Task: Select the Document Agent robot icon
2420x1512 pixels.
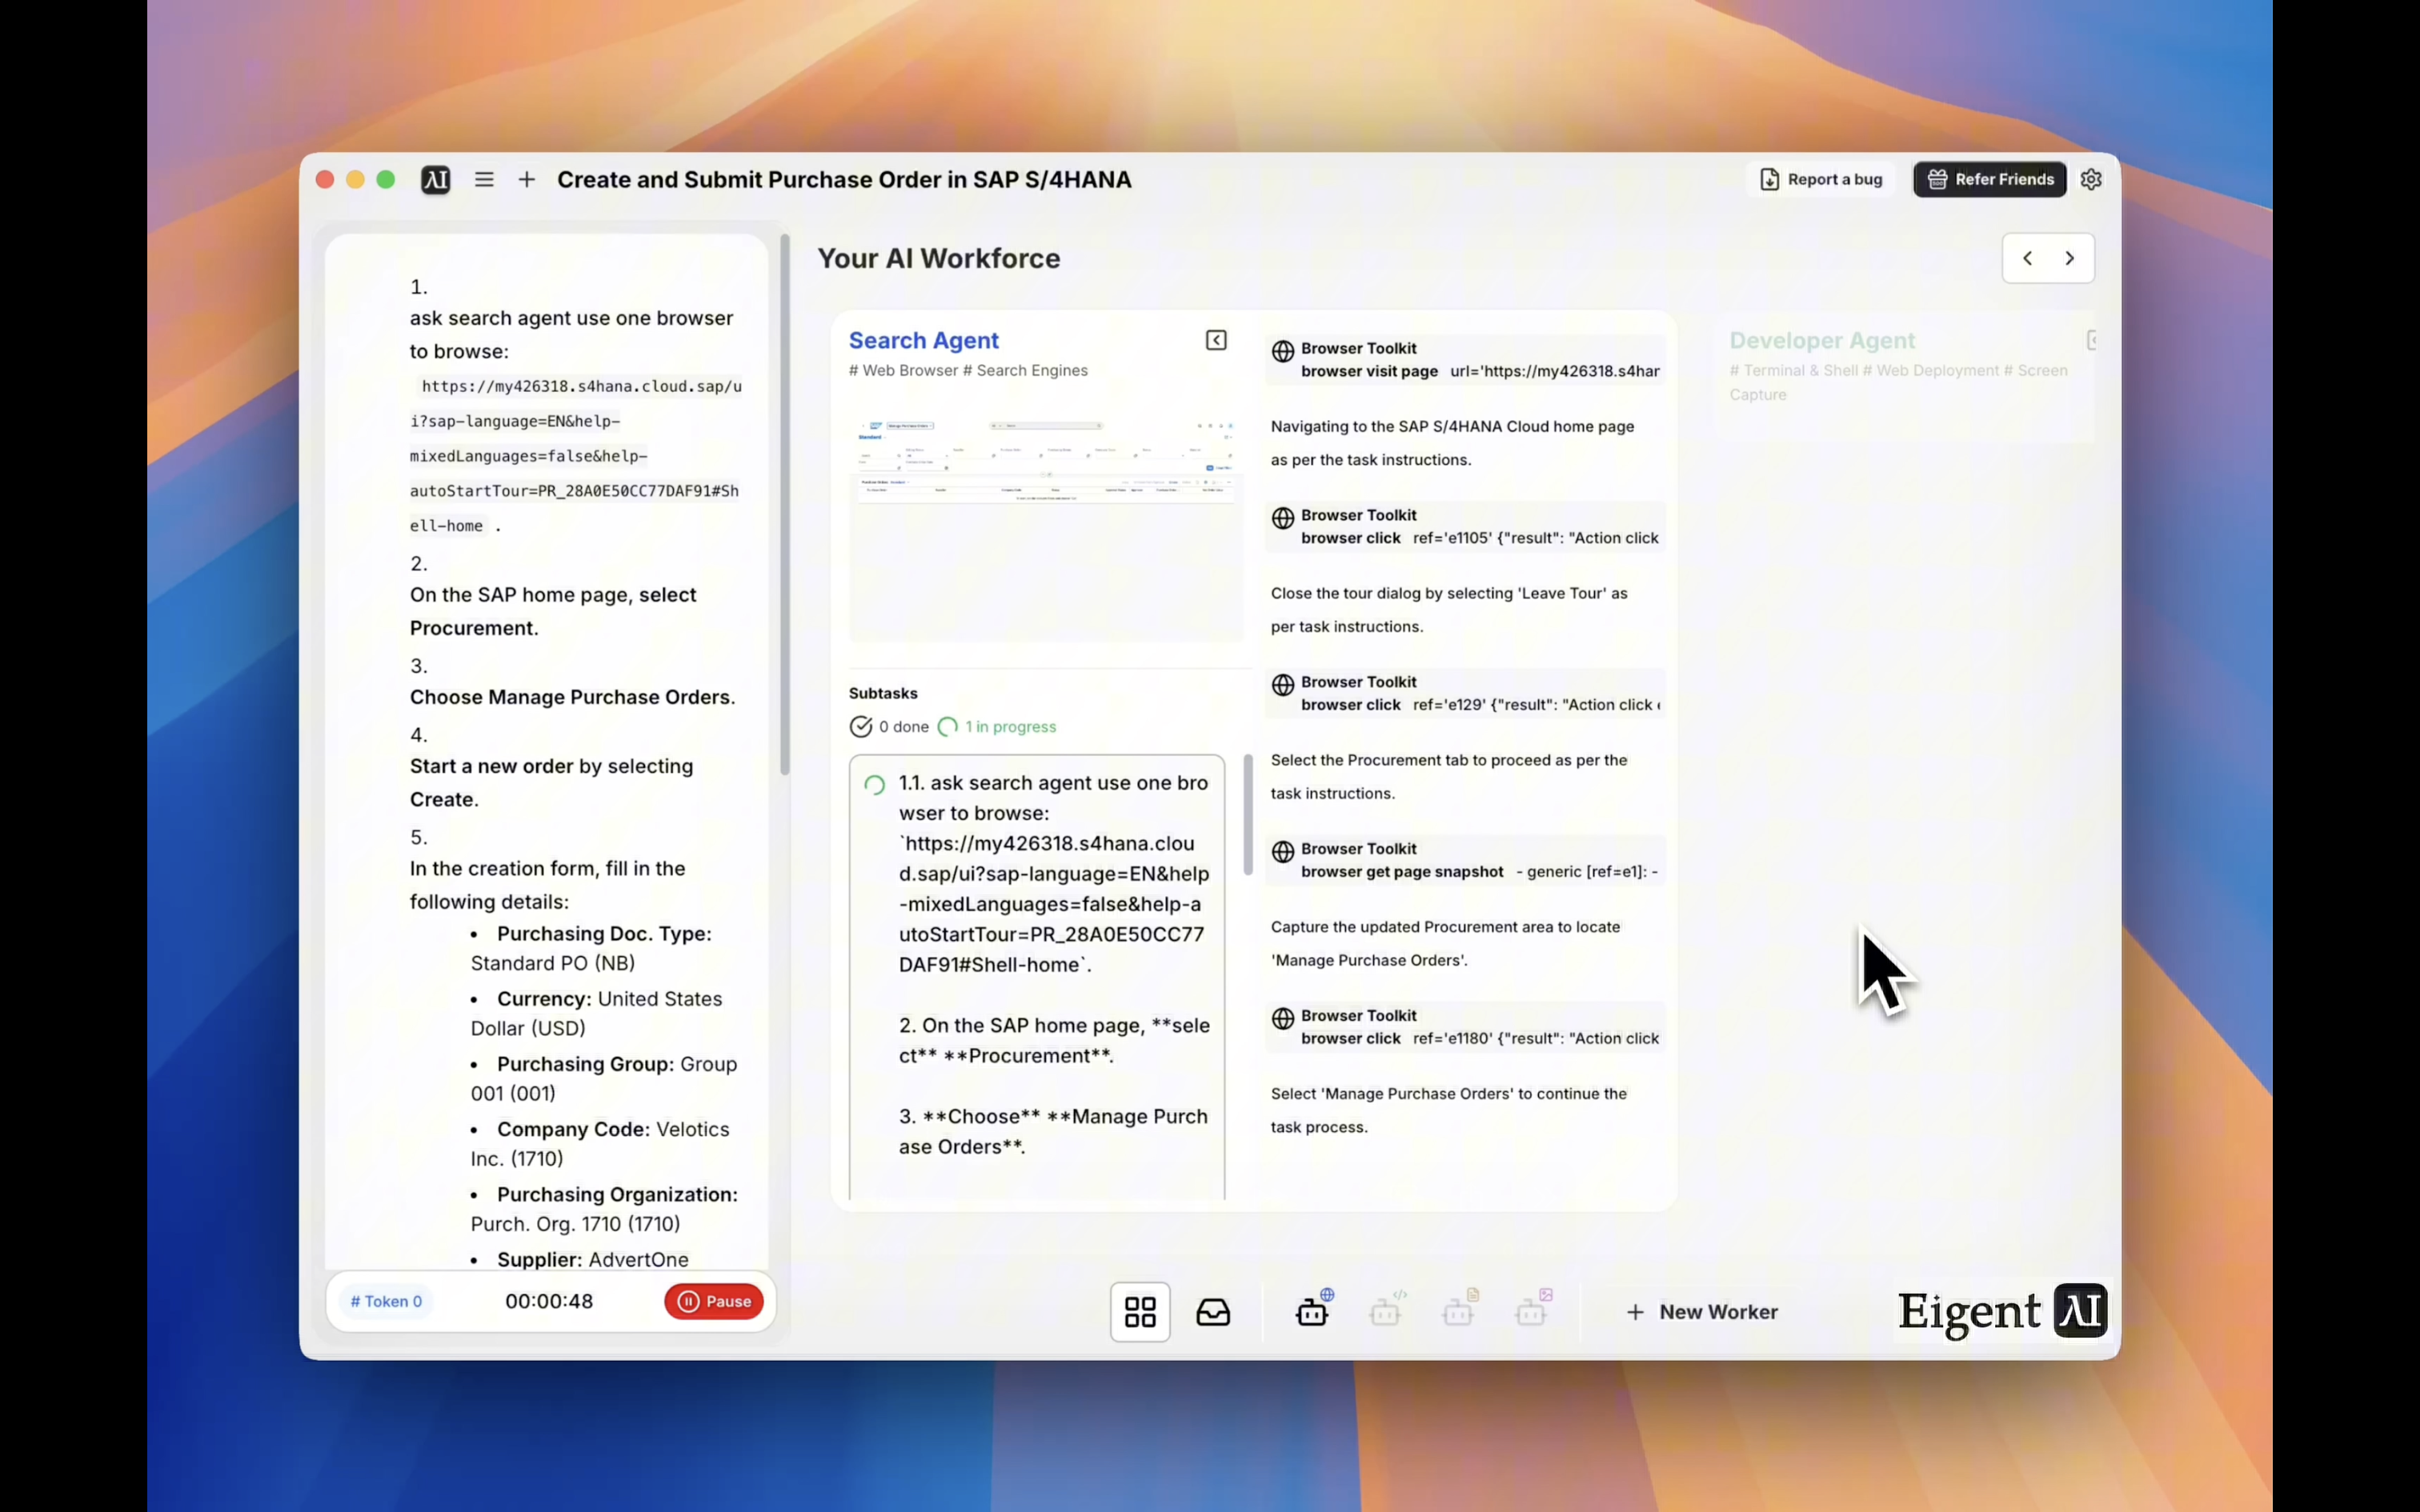Action: coord(1460,1309)
